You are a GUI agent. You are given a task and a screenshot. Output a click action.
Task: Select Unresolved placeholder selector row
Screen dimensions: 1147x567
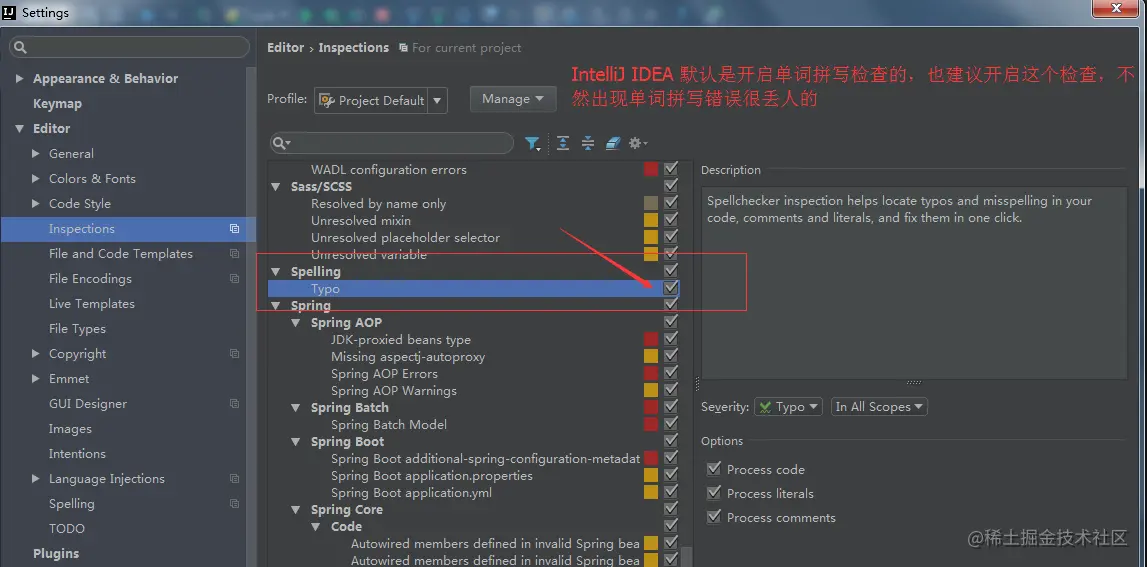405,238
